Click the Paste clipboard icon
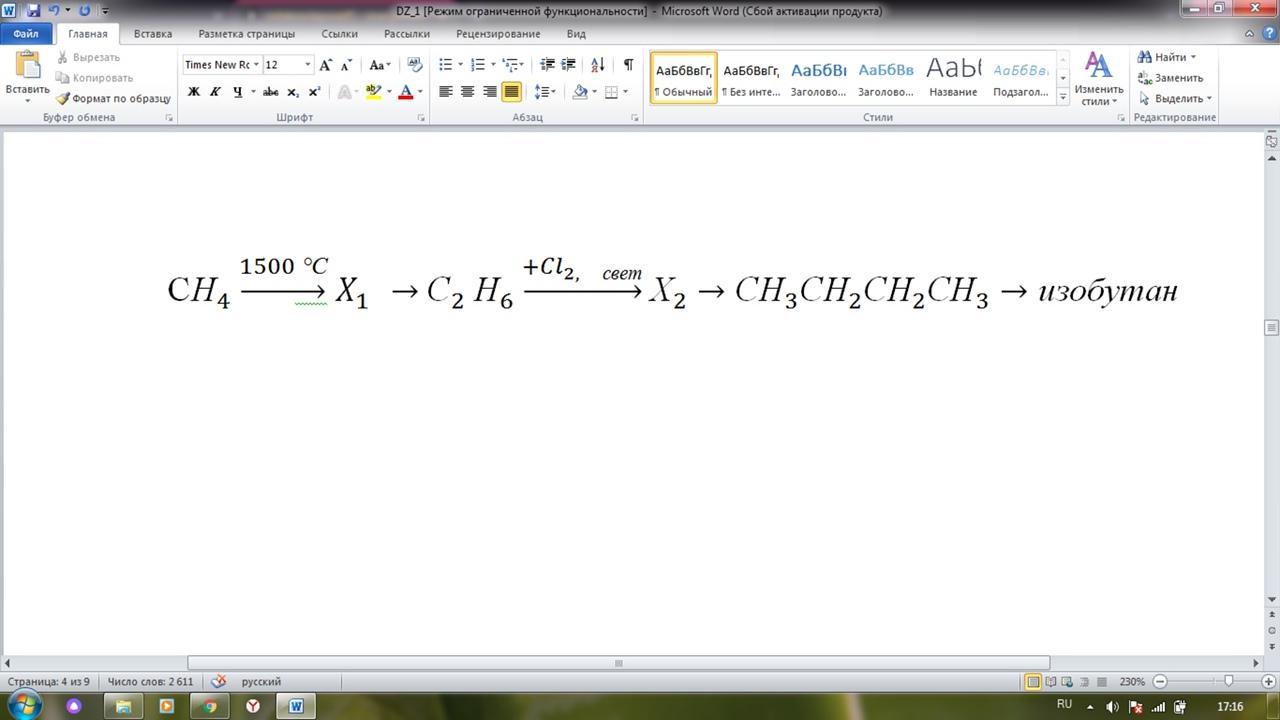 (27, 66)
